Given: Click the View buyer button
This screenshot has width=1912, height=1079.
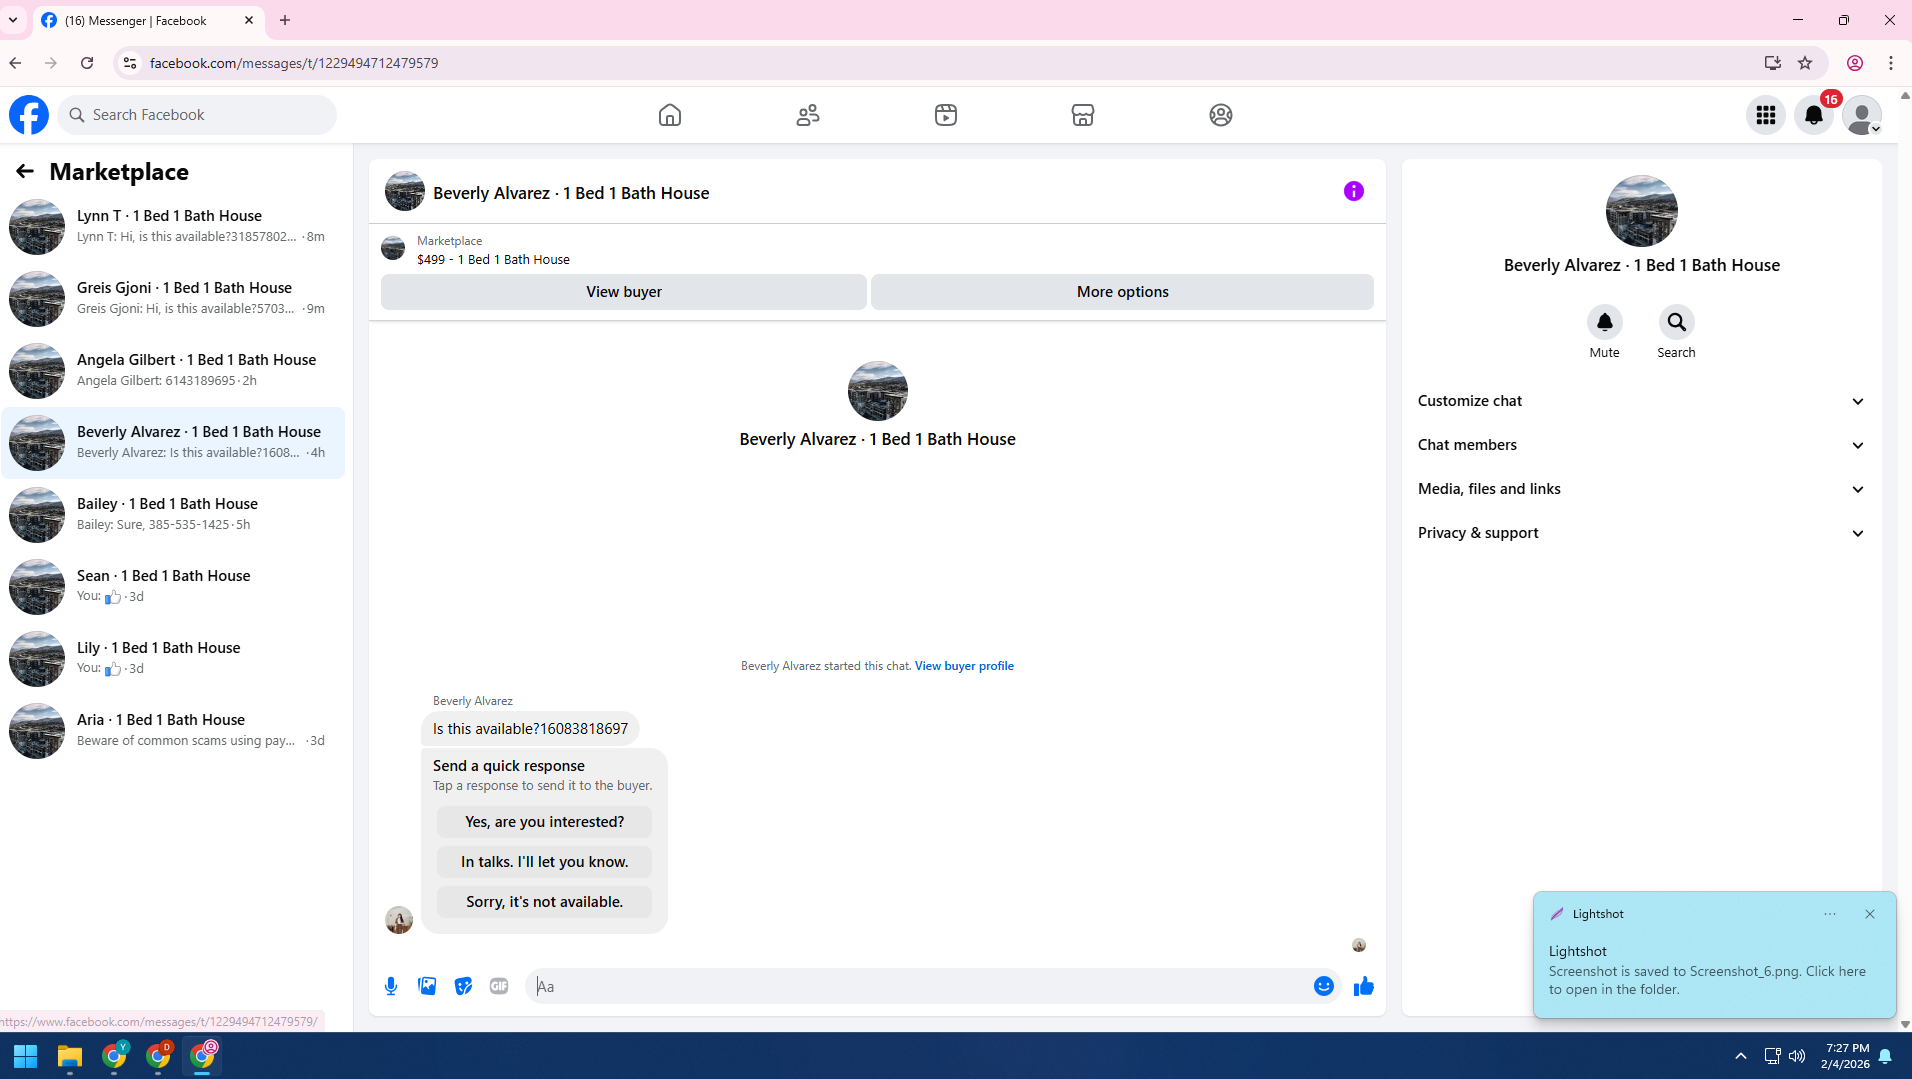Looking at the screenshot, I should (624, 292).
